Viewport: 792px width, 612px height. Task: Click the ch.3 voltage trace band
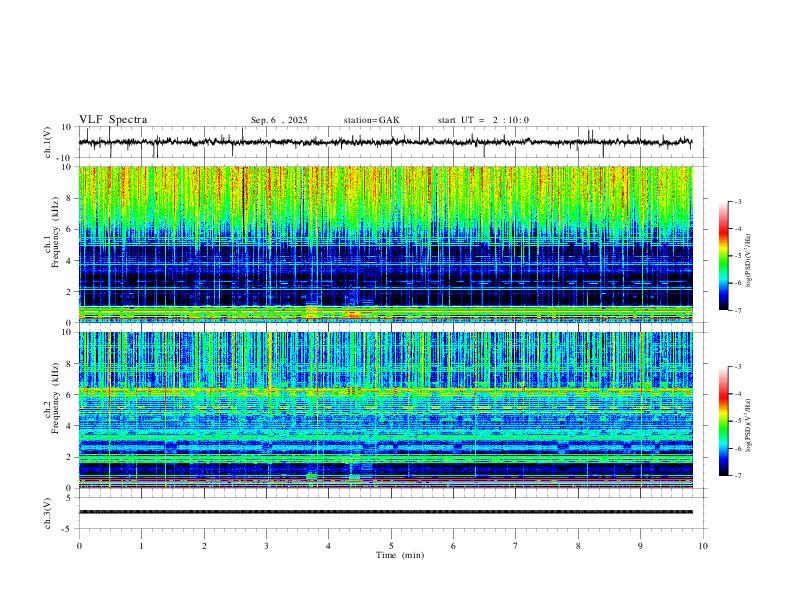pos(385,512)
